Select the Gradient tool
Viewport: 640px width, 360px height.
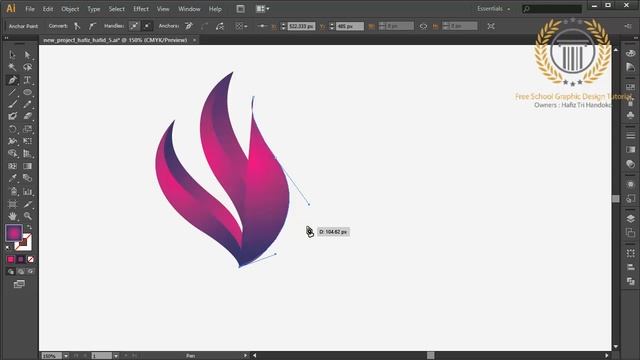click(27, 166)
